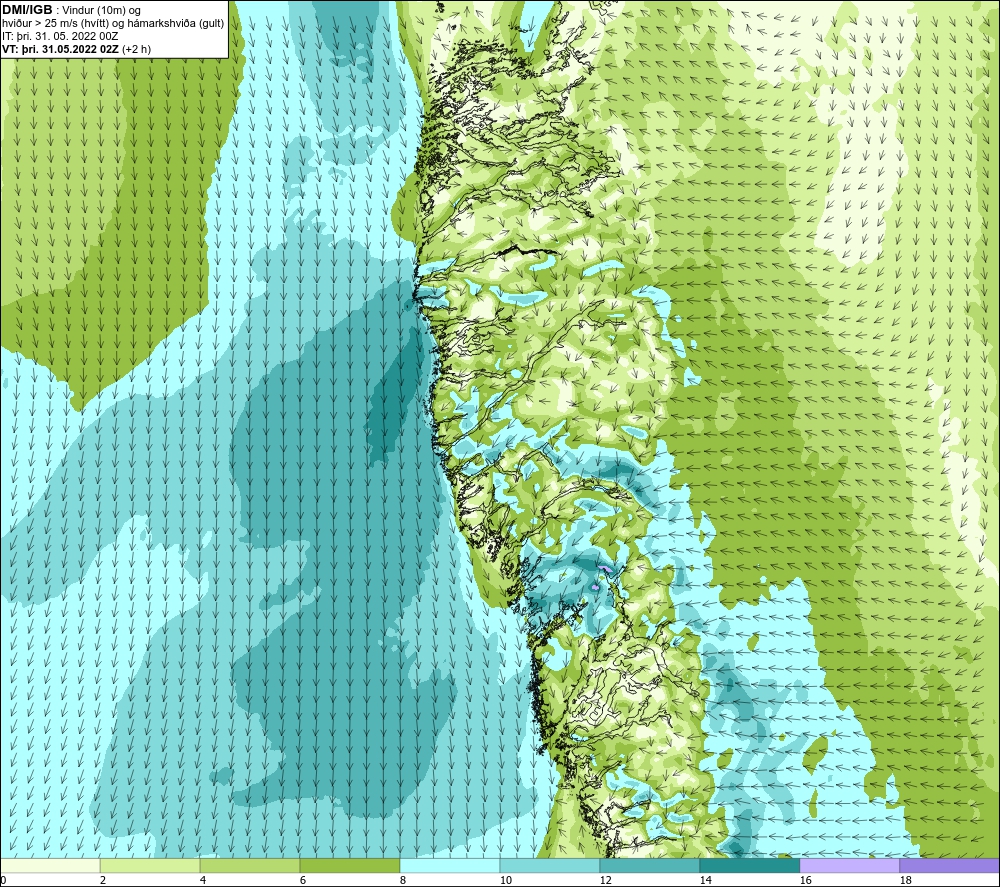
Task: Click the 6–8 m/s olive green legend swatch
Action: click(x=349, y=866)
